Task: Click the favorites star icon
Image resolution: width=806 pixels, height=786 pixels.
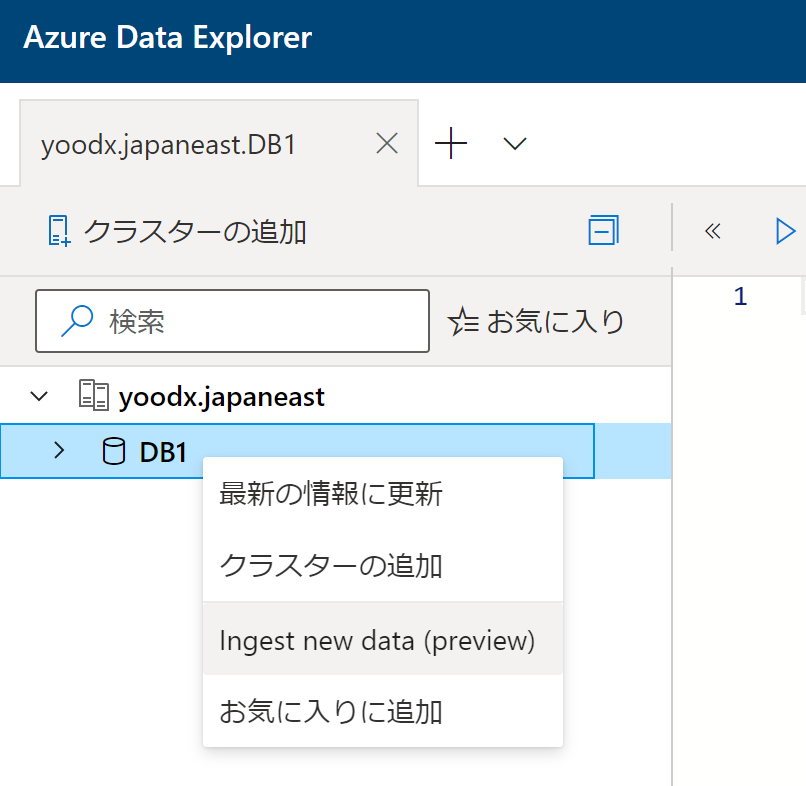Action: pyautogui.click(x=463, y=321)
